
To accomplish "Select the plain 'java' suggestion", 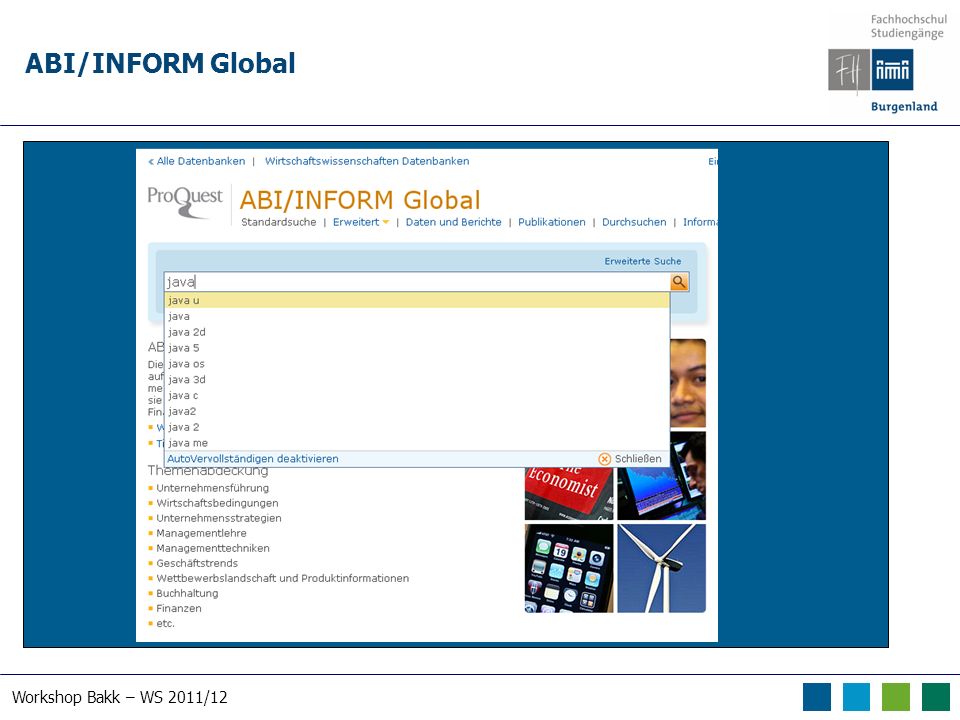I will (x=418, y=316).
